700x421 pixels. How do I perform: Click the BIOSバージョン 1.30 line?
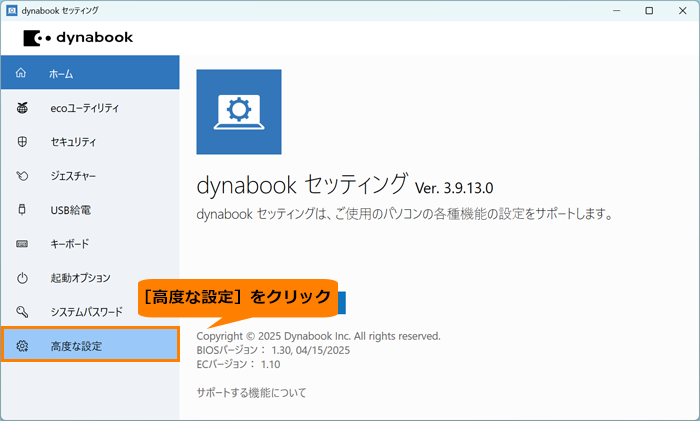click(x=273, y=350)
